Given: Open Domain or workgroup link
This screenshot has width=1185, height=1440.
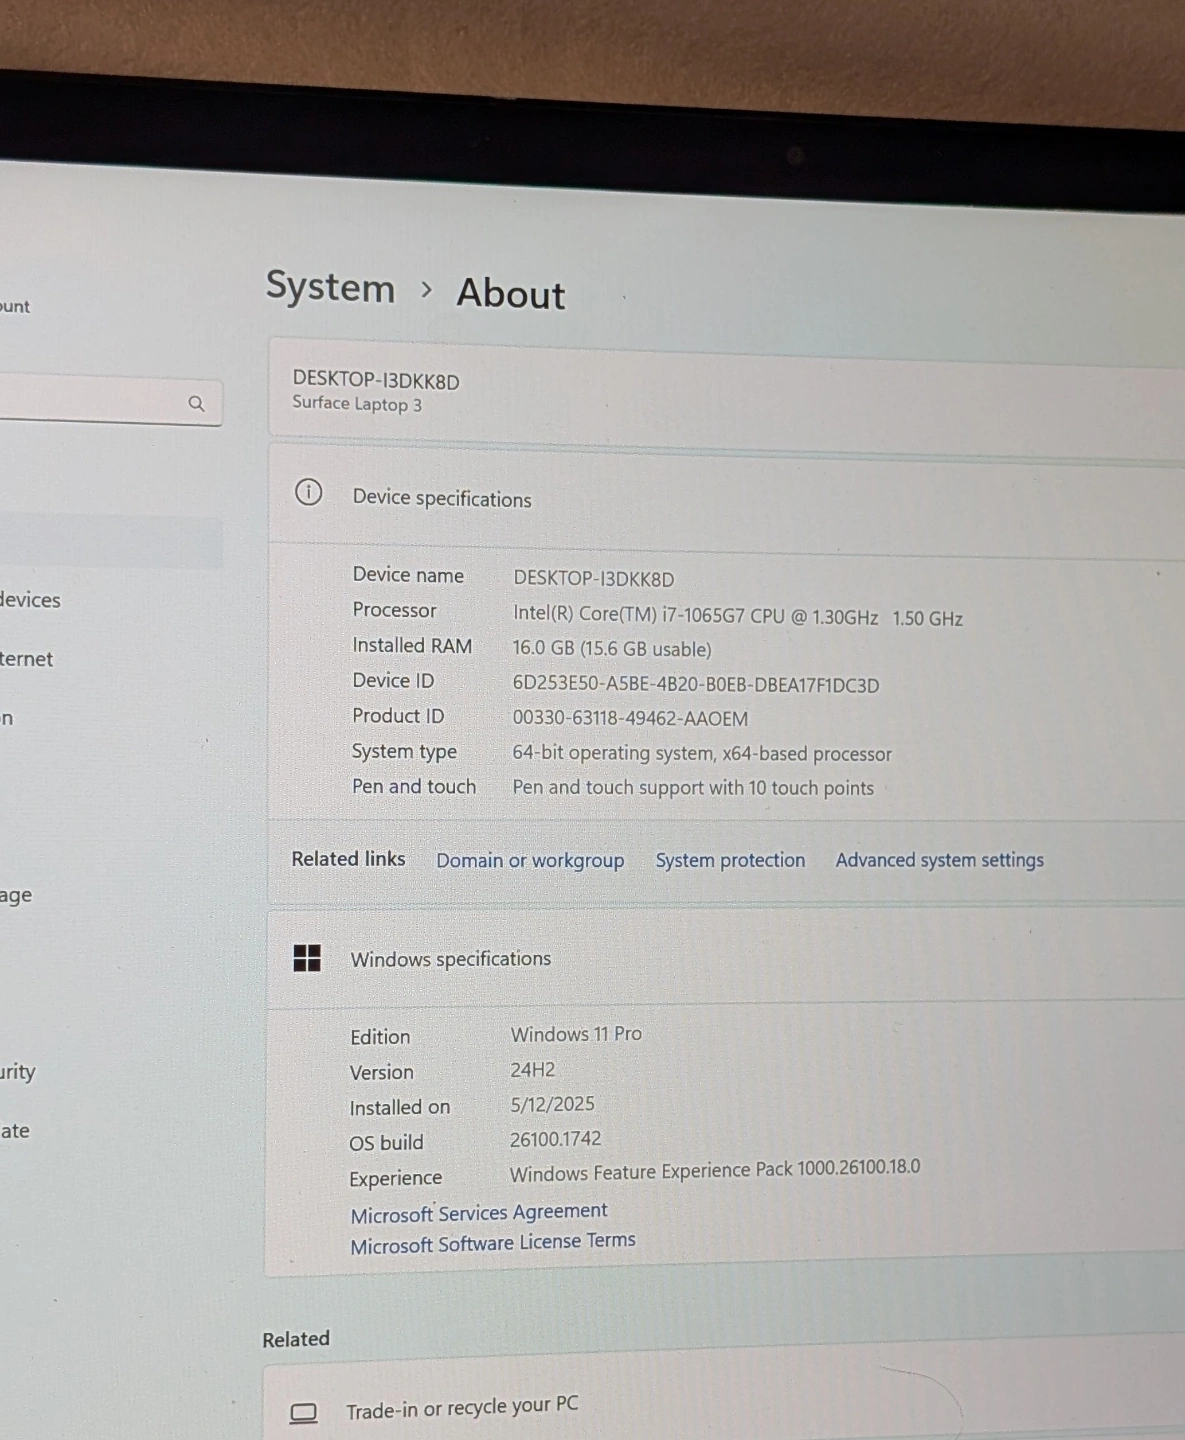Looking at the screenshot, I should (530, 860).
